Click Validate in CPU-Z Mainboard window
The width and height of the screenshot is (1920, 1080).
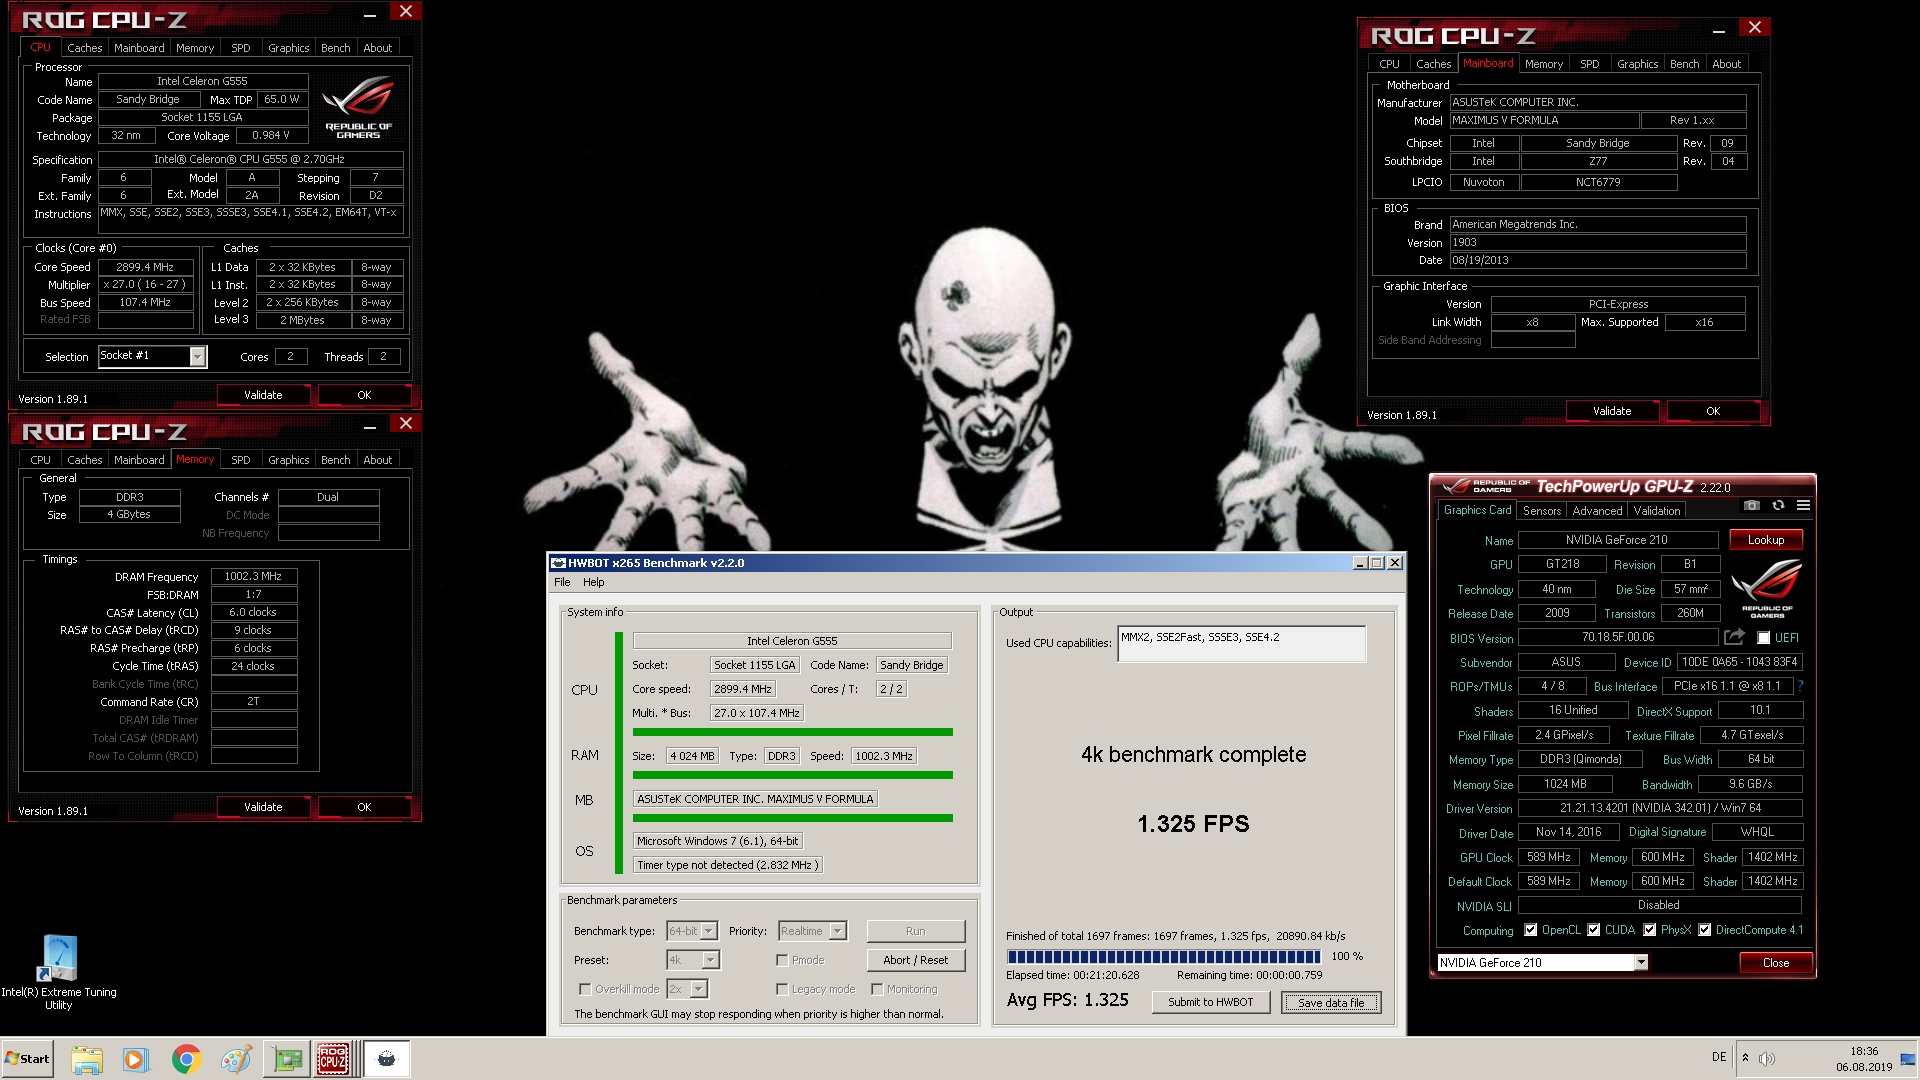coord(1611,411)
